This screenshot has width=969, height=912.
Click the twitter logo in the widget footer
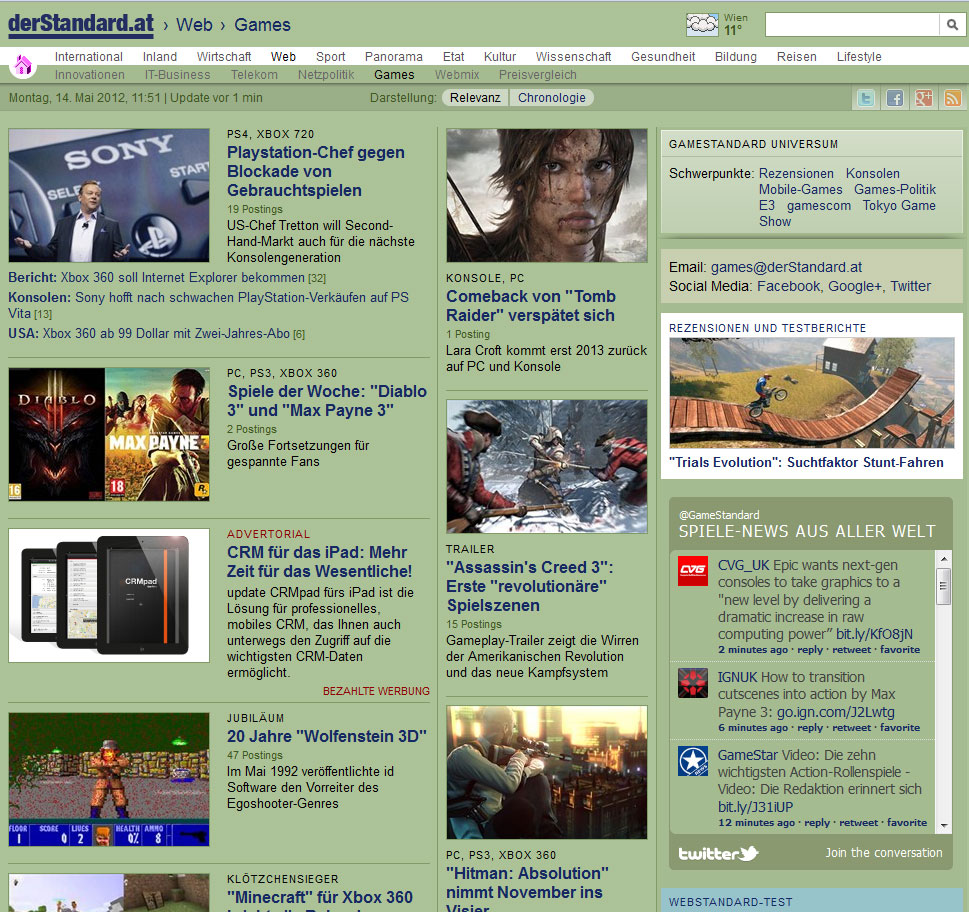pos(718,853)
